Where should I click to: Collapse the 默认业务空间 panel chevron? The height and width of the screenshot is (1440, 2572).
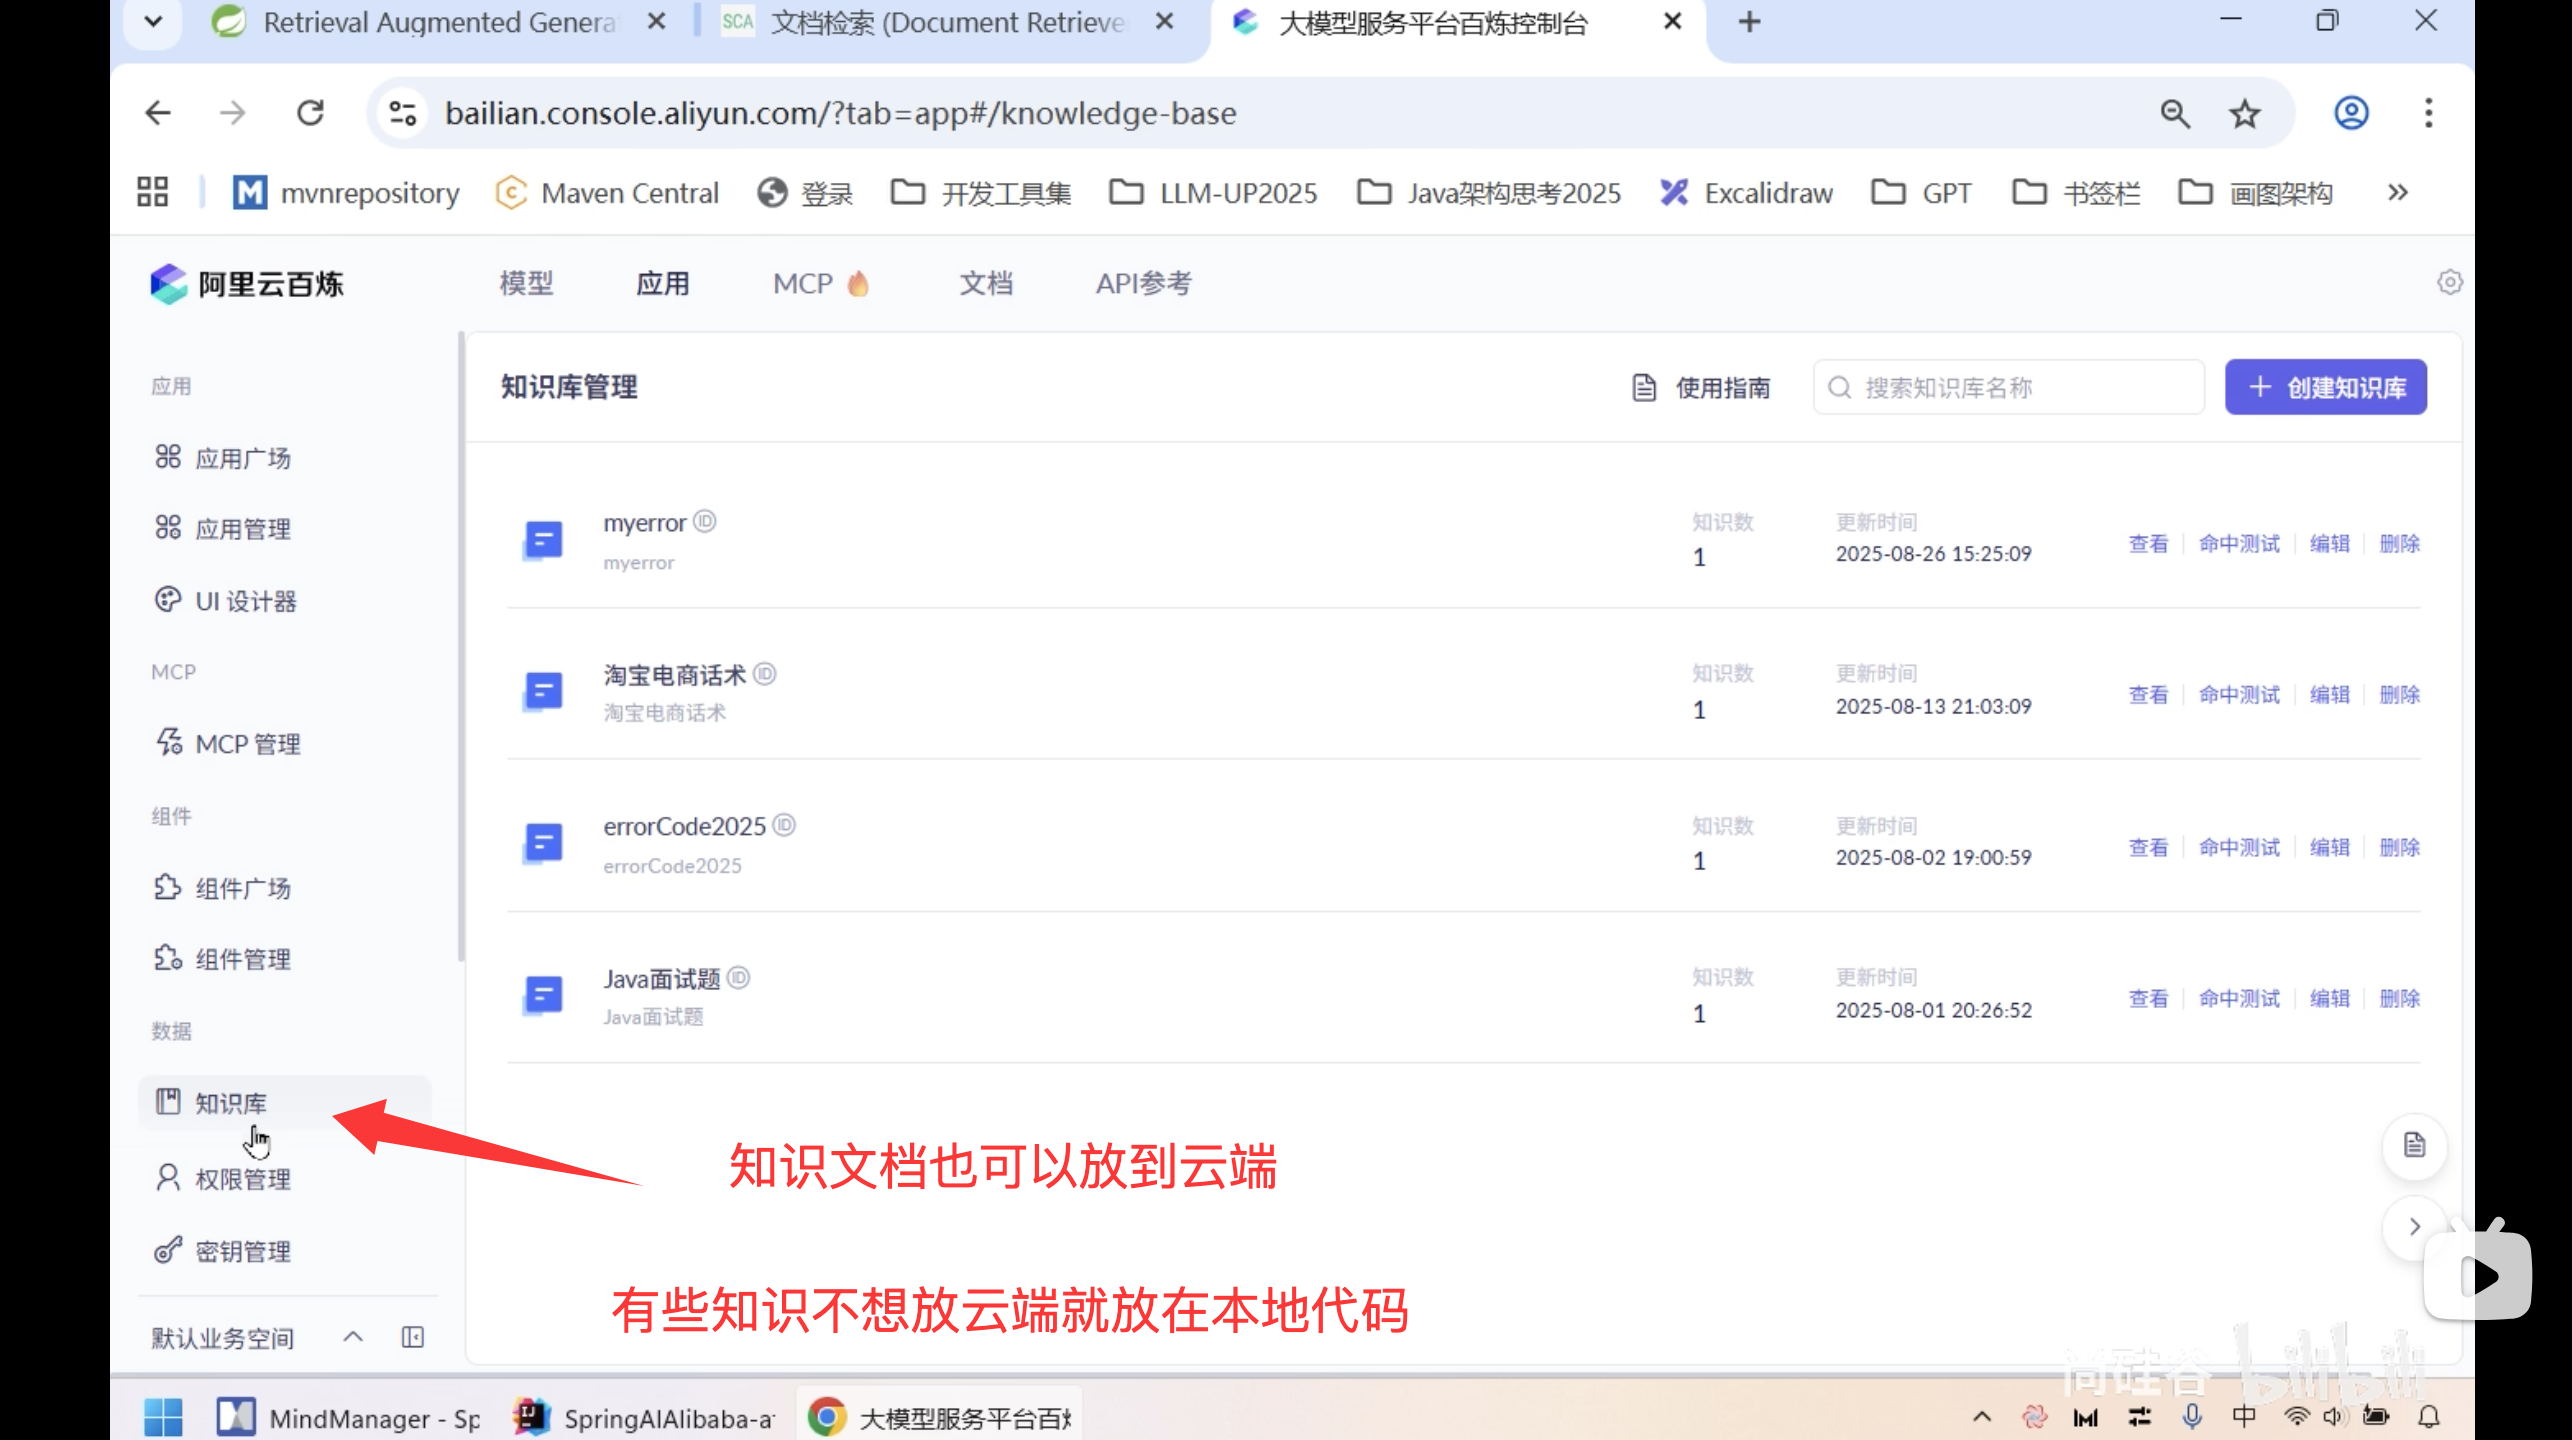coord(352,1336)
